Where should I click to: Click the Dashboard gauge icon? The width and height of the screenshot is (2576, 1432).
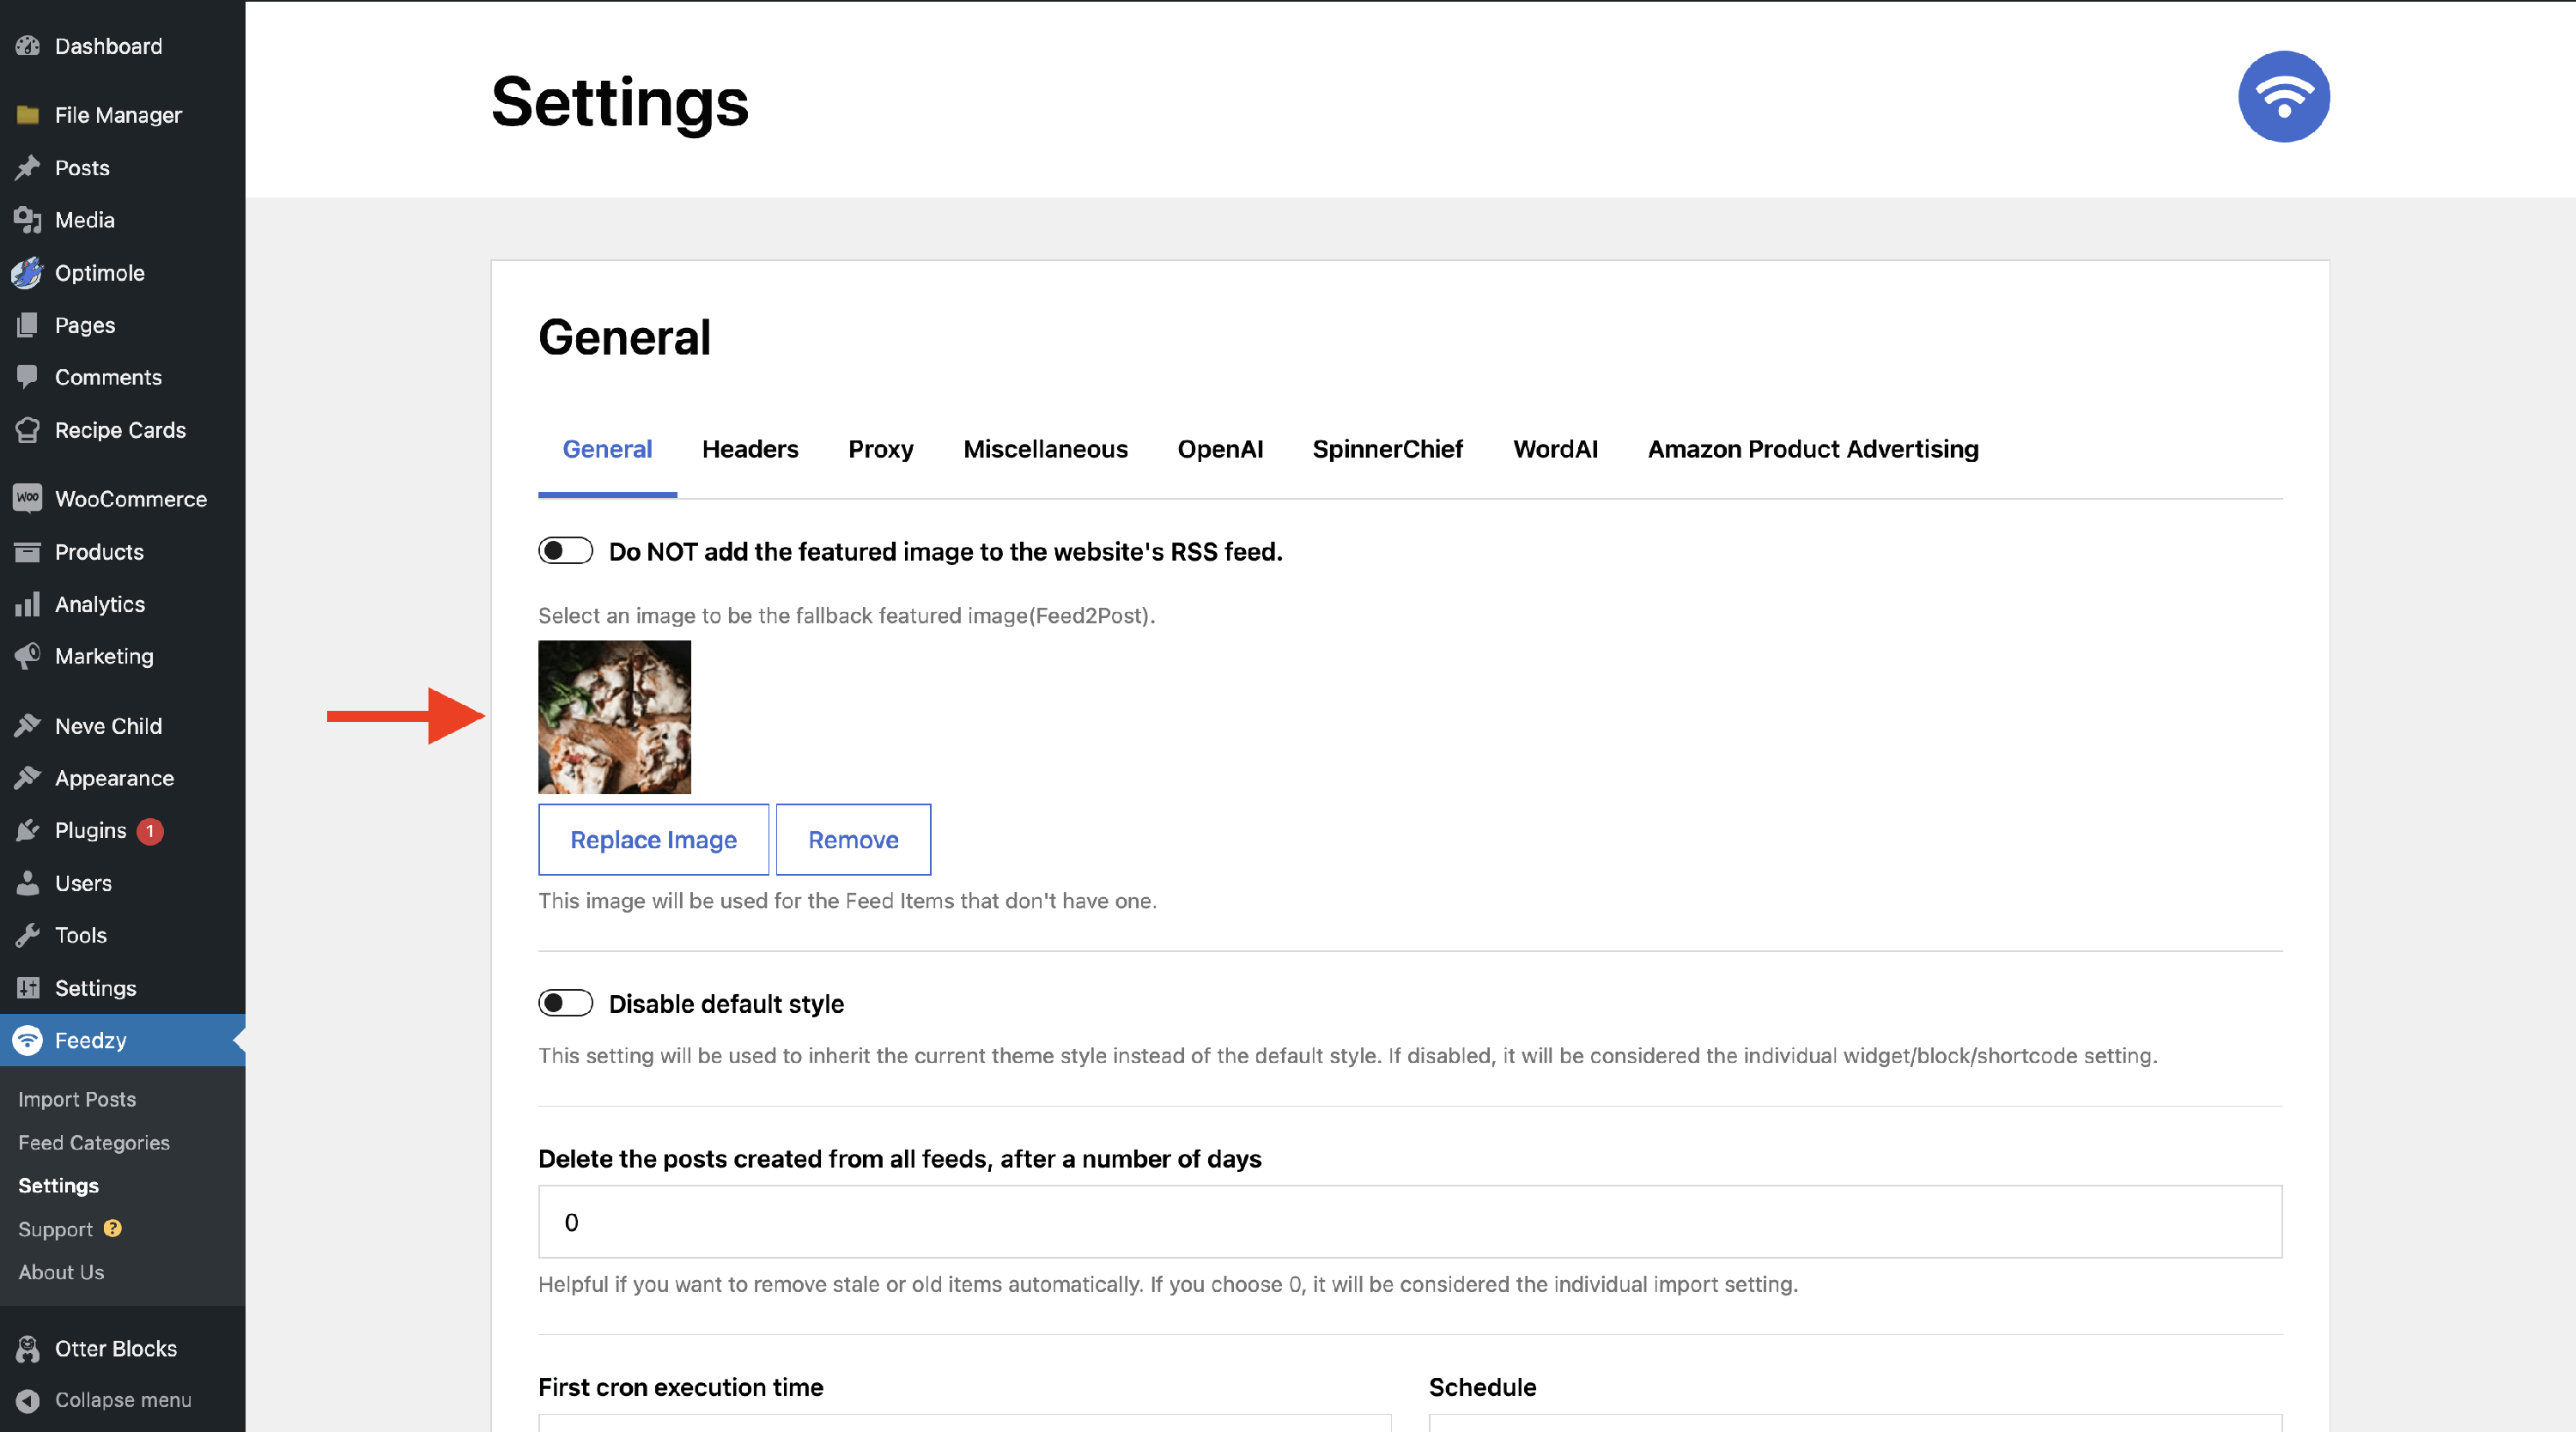tap(28, 46)
